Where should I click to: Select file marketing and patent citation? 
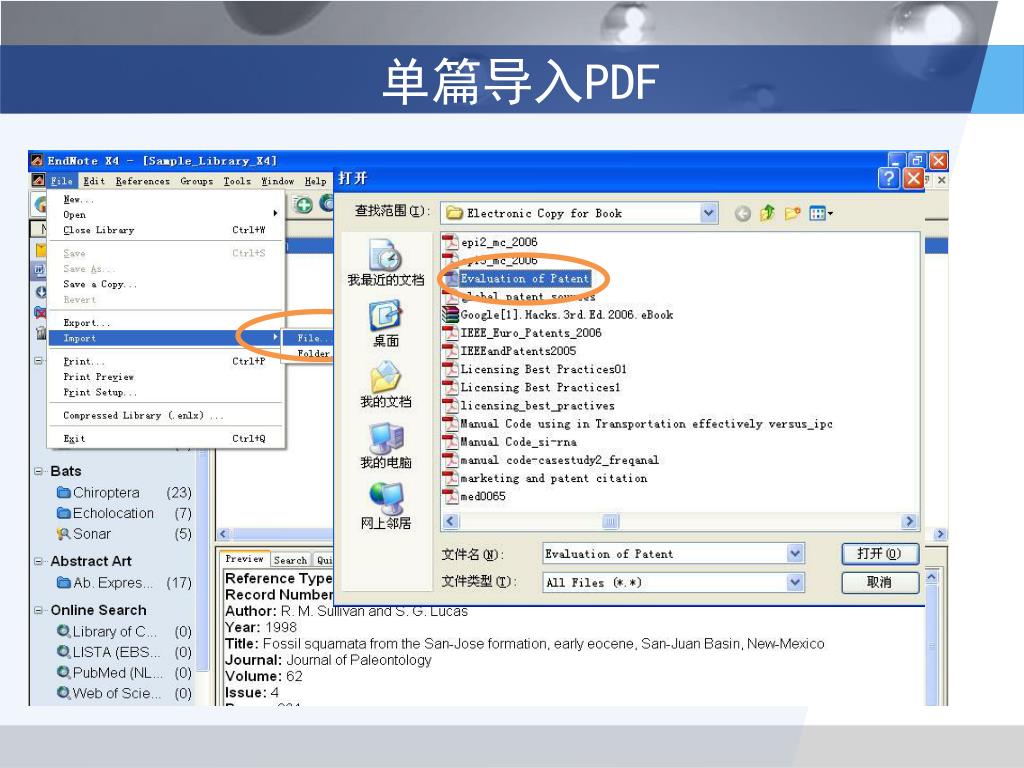click(545, 479)
